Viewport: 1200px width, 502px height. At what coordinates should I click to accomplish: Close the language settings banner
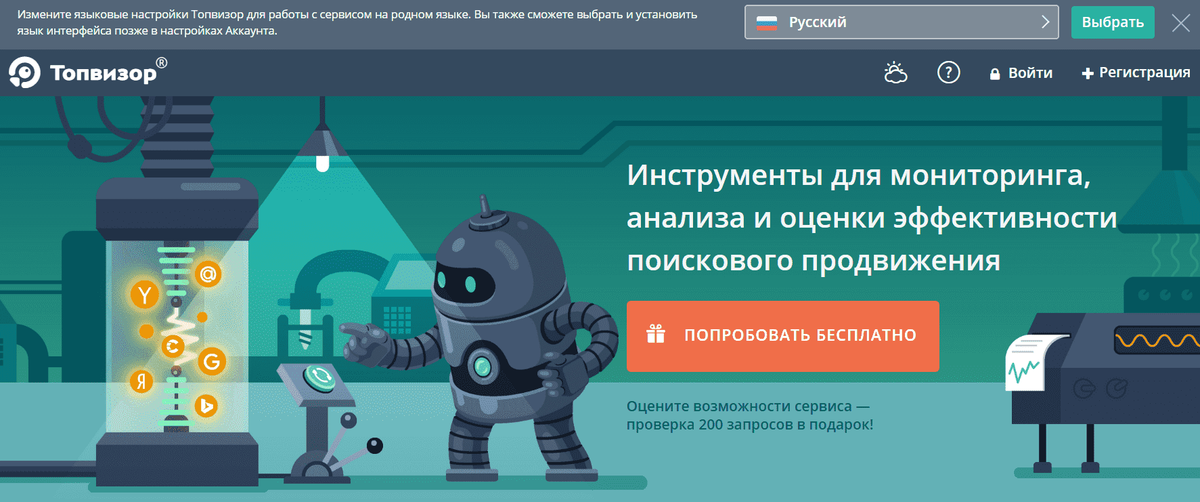1181,22
